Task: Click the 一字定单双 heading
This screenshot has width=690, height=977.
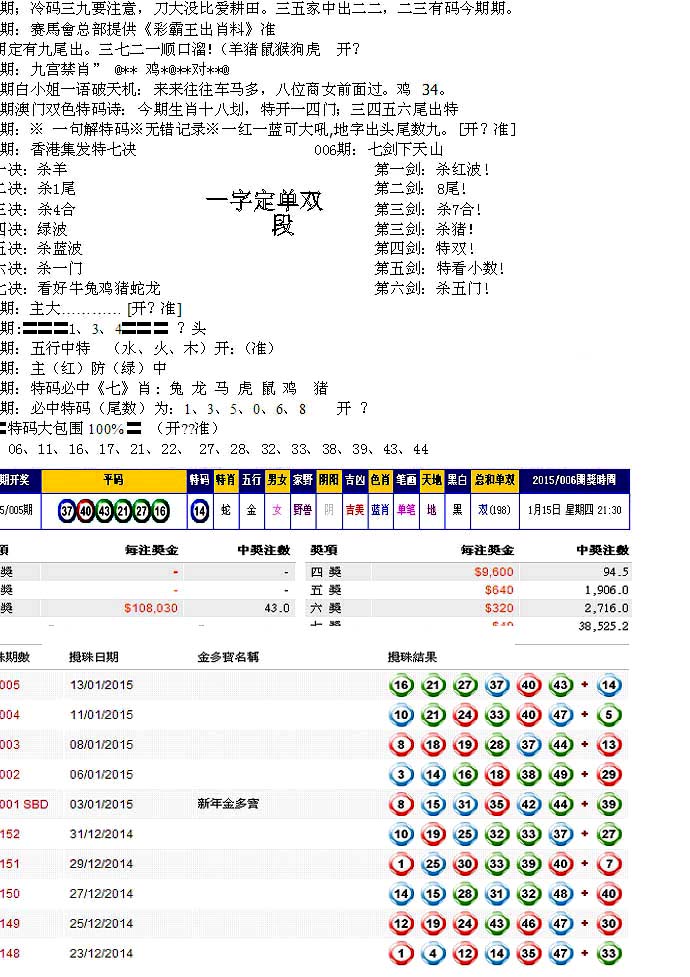Action: tap(264, 201)
